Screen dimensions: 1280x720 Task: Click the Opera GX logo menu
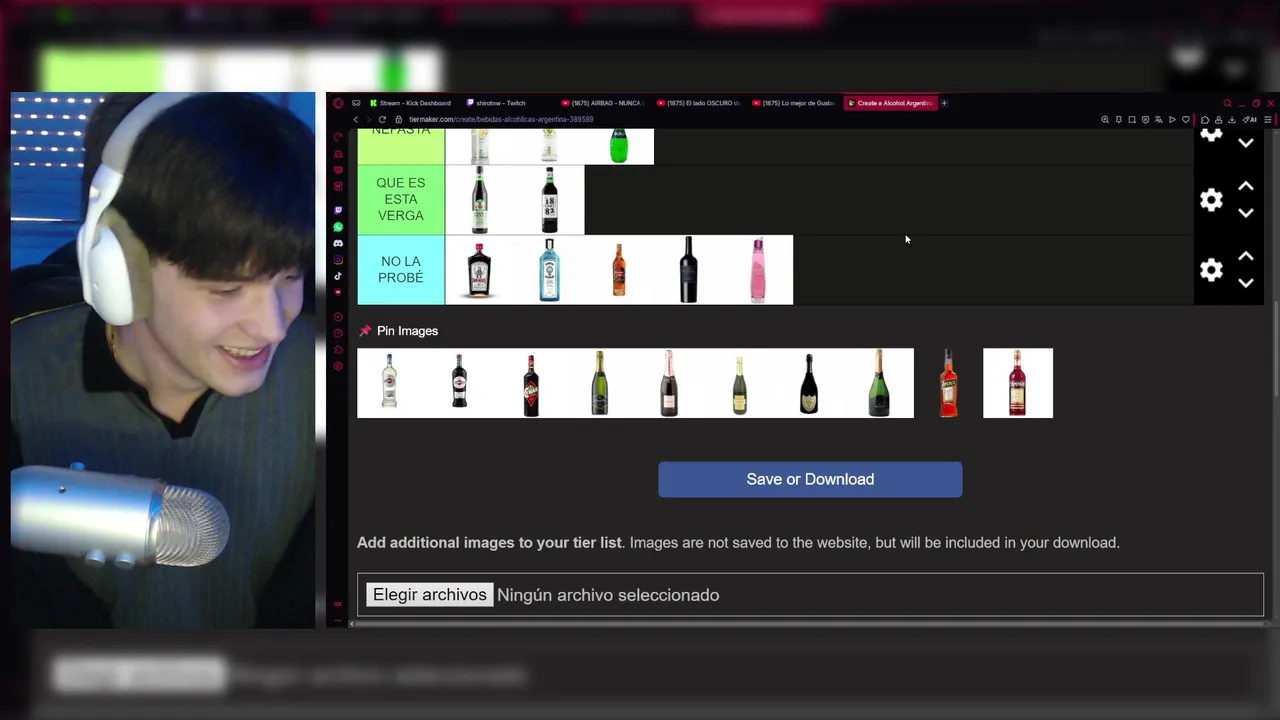(338, 103)
